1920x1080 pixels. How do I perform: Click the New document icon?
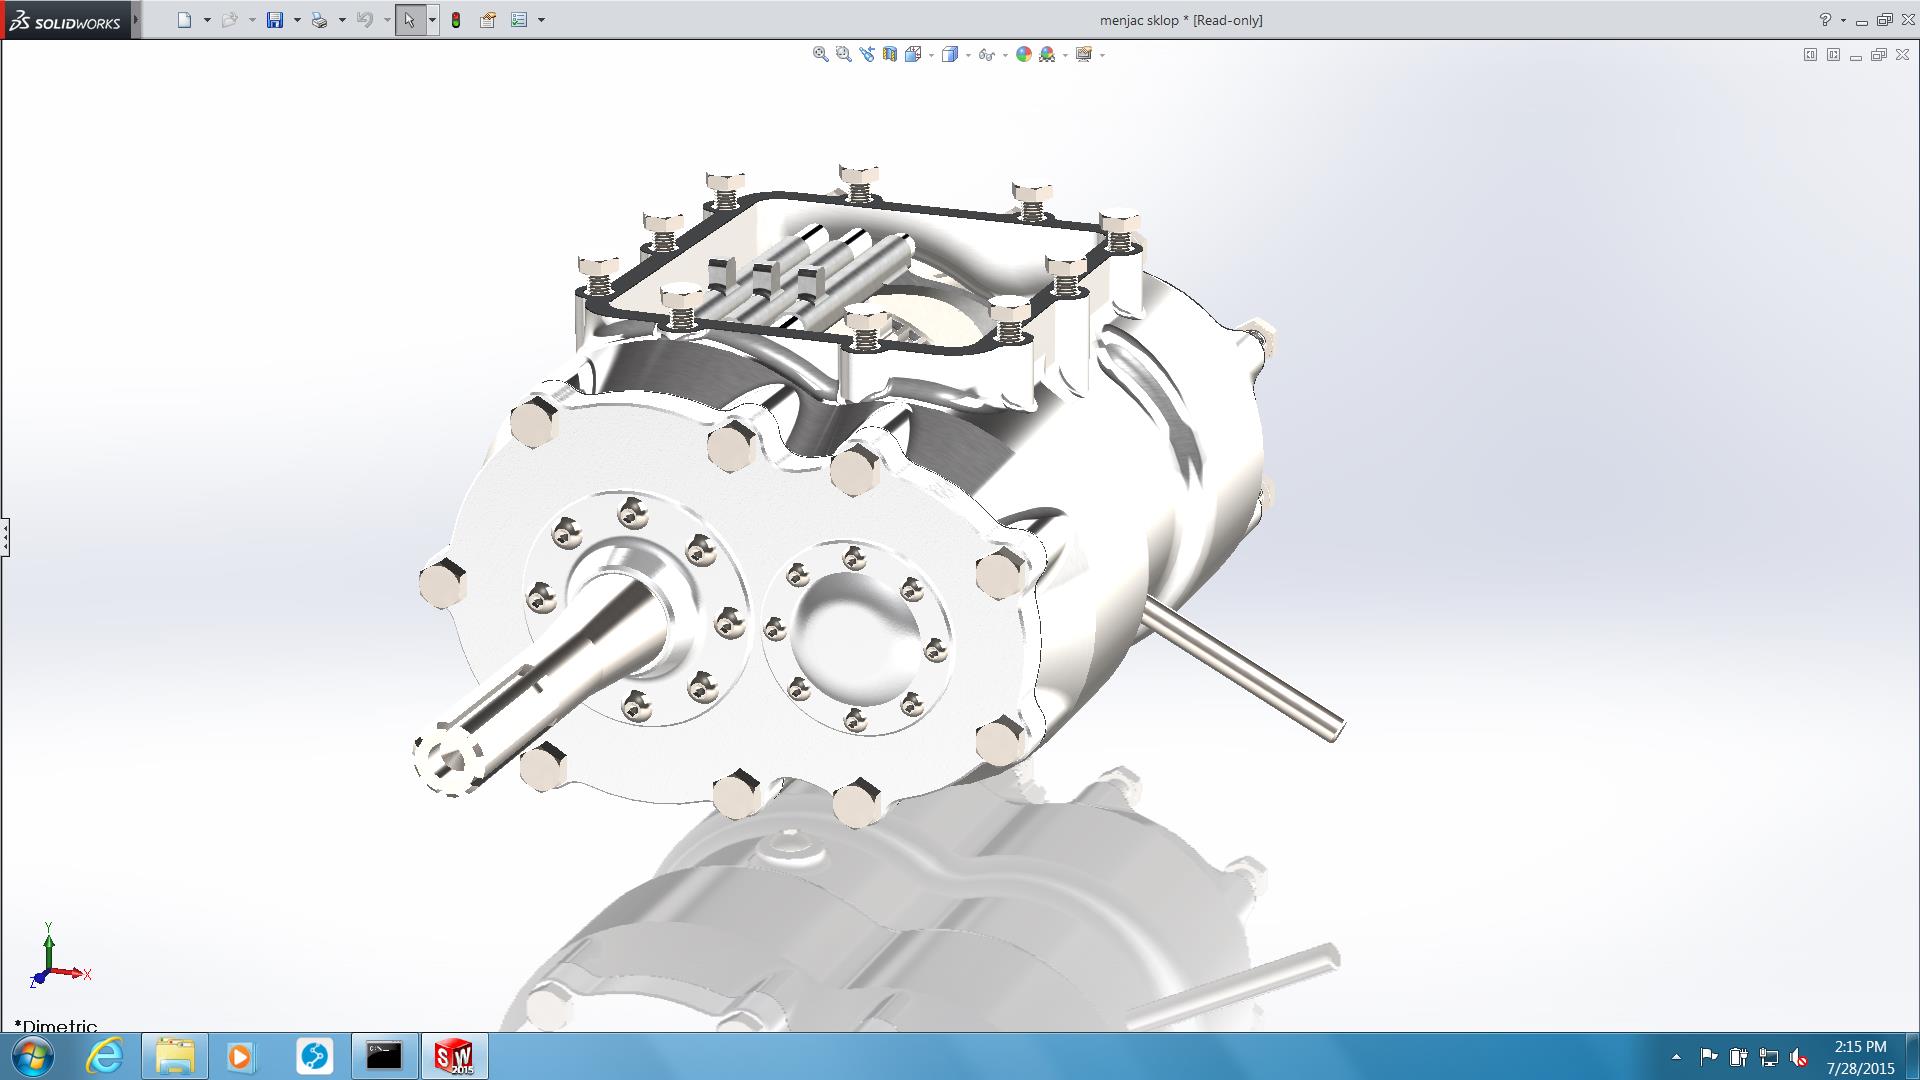coord(184,20)
